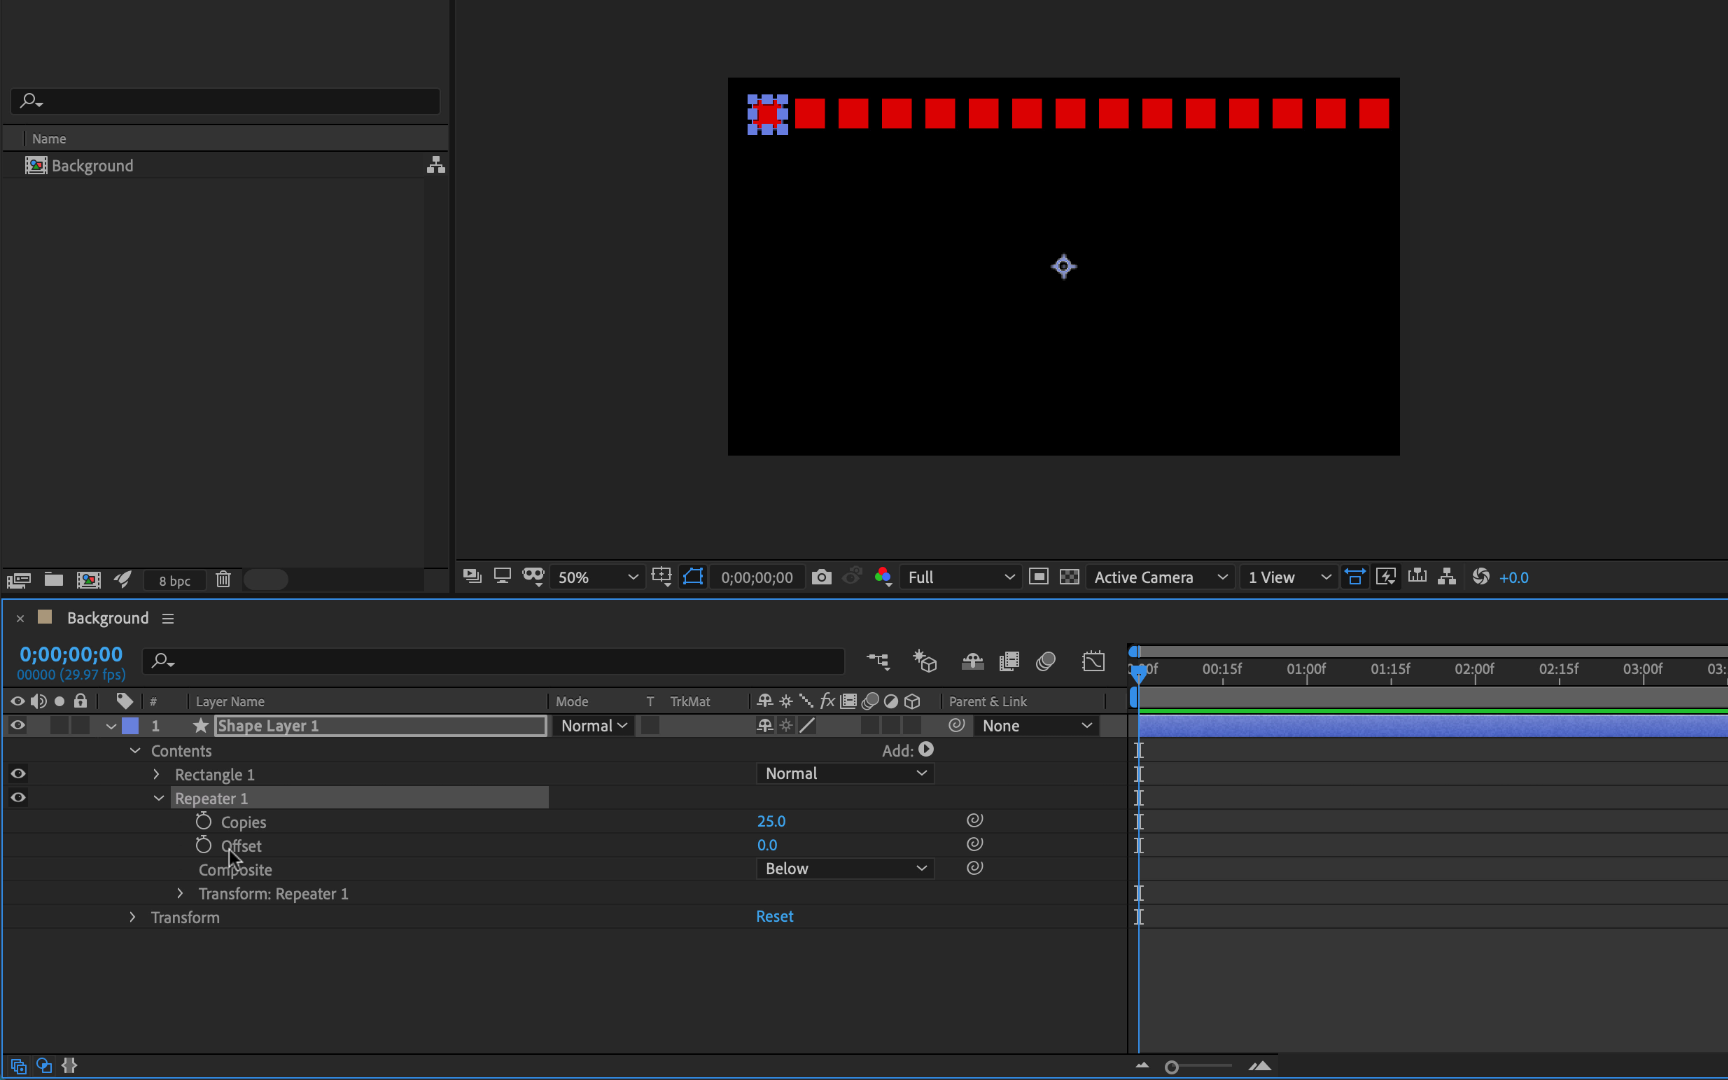The height and width of the screenshot is (1080, 1728).
Task: Toggle the Draft 3D icon
Action: [x=925, y=661]
